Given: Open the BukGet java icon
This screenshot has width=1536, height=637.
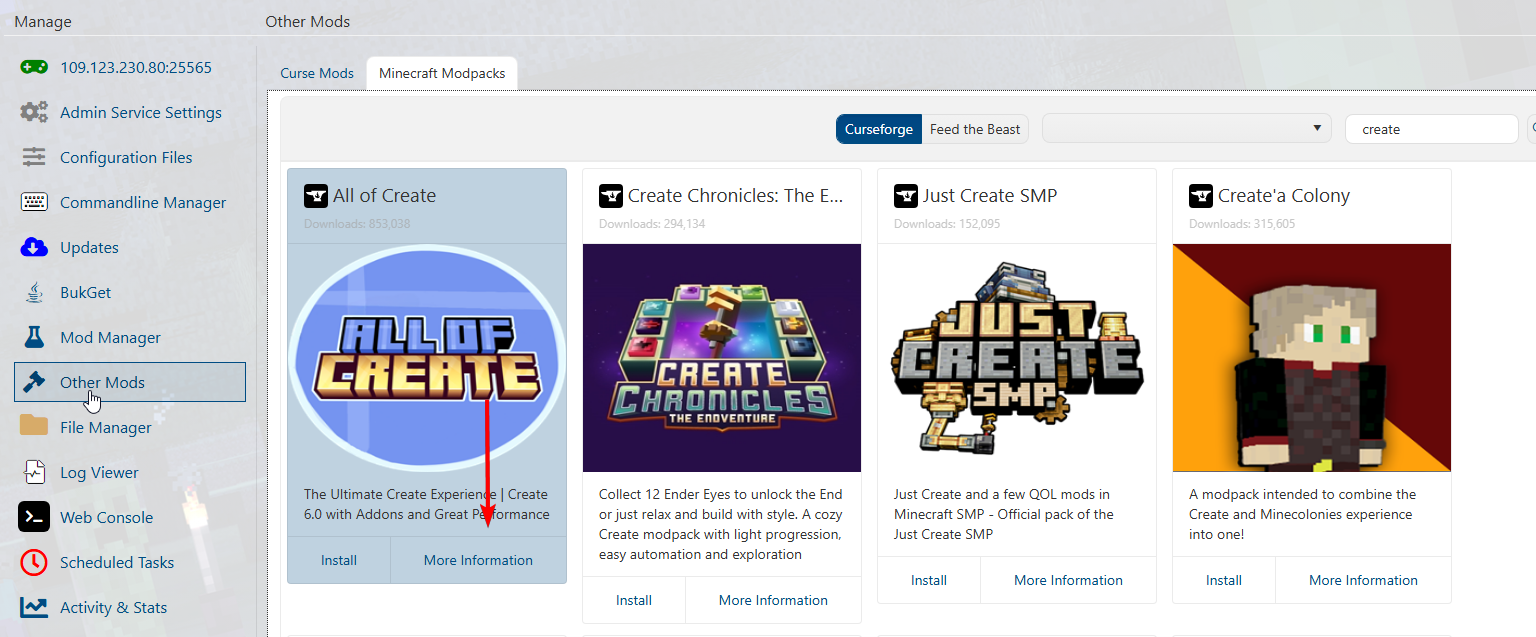Looking at the screenshot, I should click(34, 292).
